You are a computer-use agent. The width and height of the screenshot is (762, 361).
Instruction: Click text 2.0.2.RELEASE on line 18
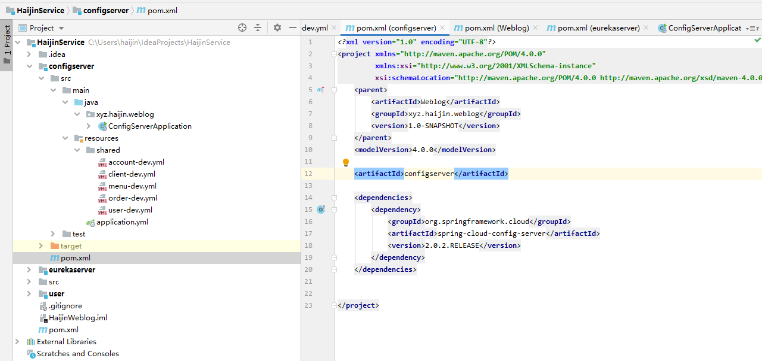452,246
